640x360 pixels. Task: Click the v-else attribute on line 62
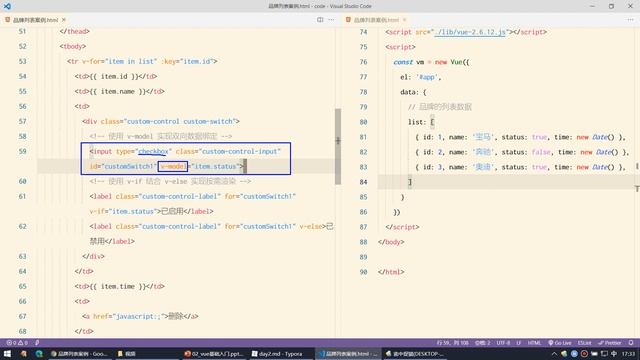pos(311,227)
